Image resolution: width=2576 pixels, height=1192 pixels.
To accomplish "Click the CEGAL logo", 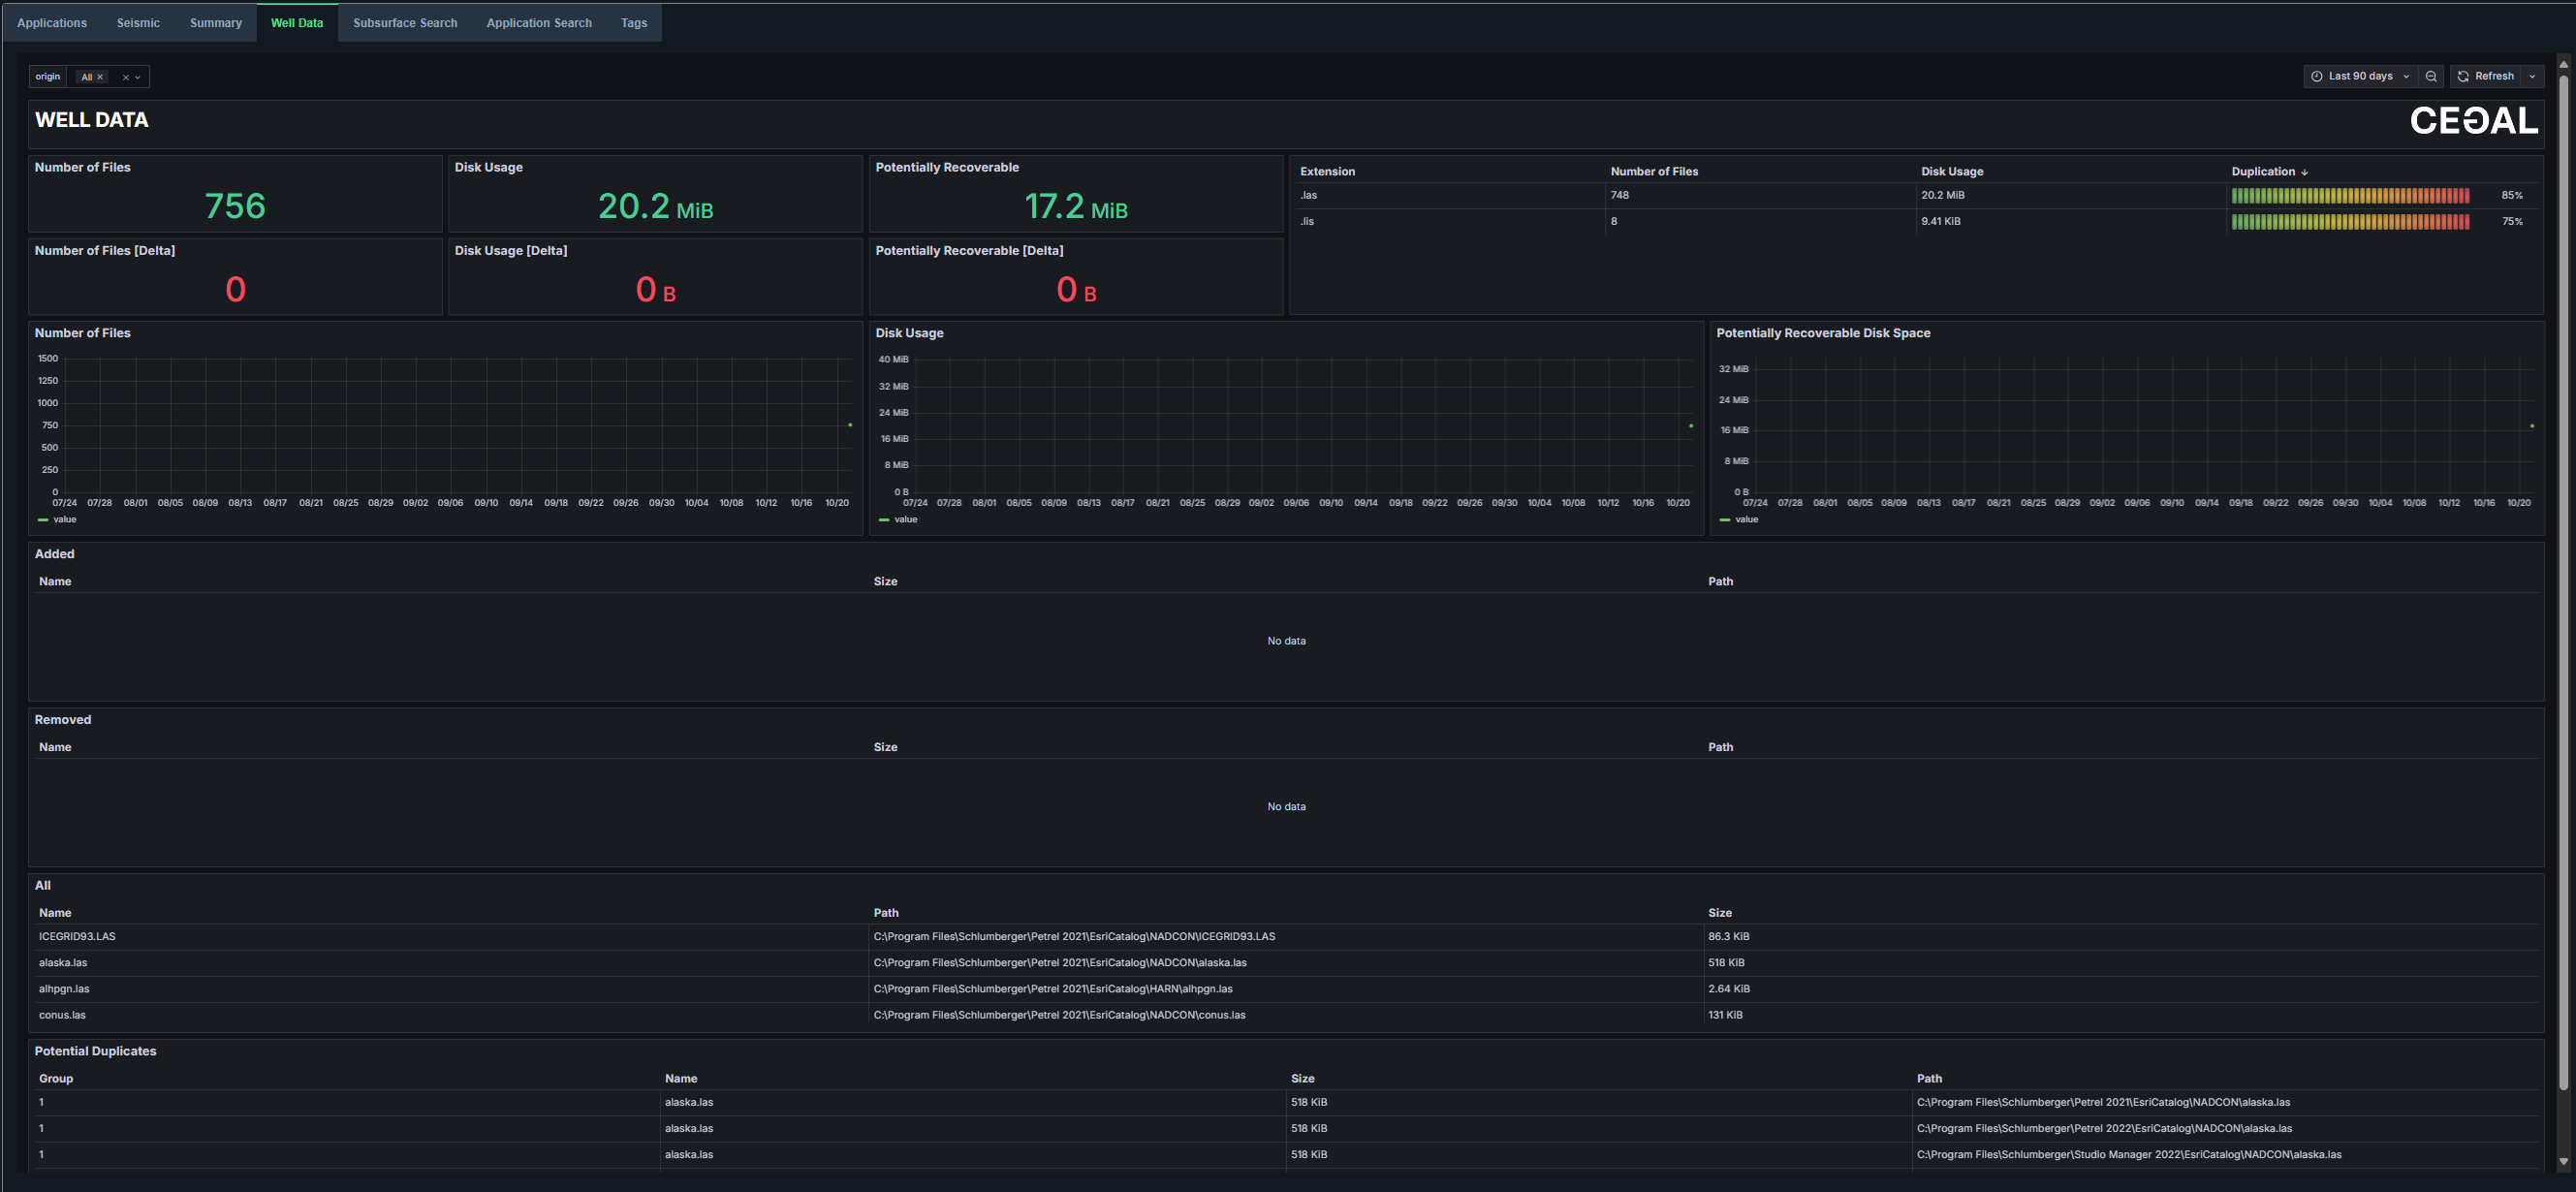I will (2473, 120).
